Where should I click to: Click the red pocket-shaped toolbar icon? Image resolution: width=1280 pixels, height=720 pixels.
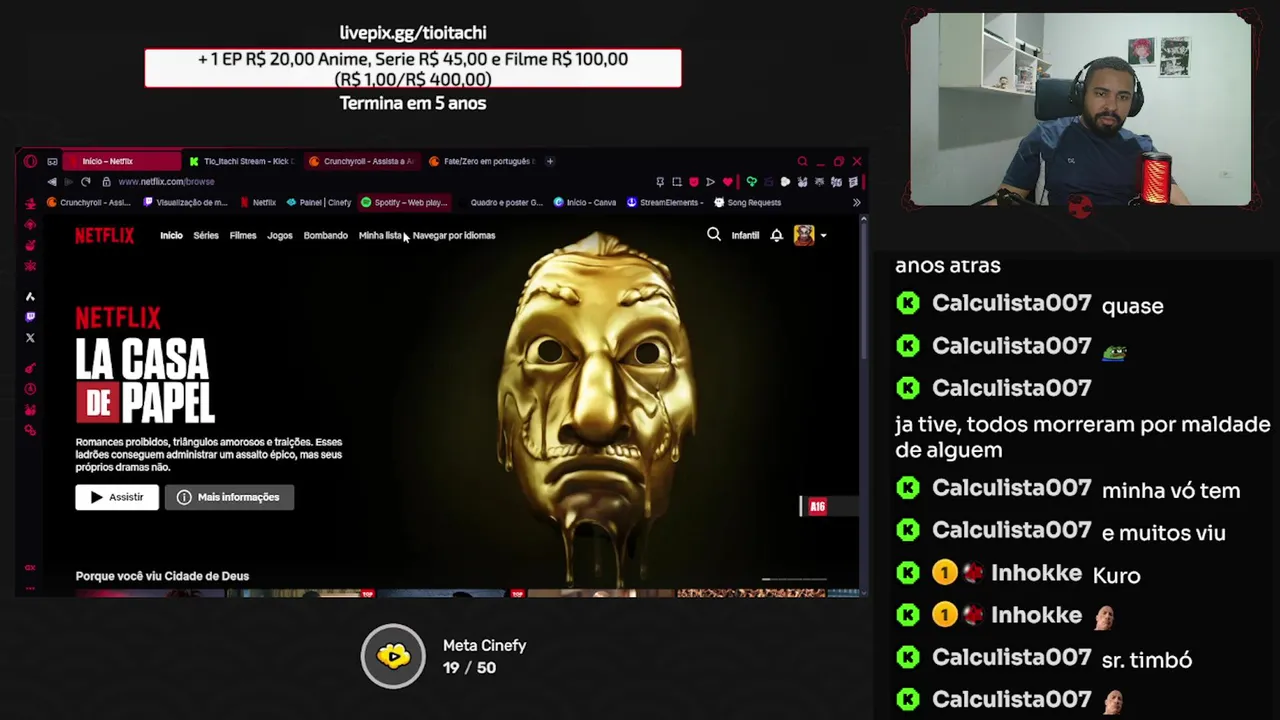click(x=694, y=182)
